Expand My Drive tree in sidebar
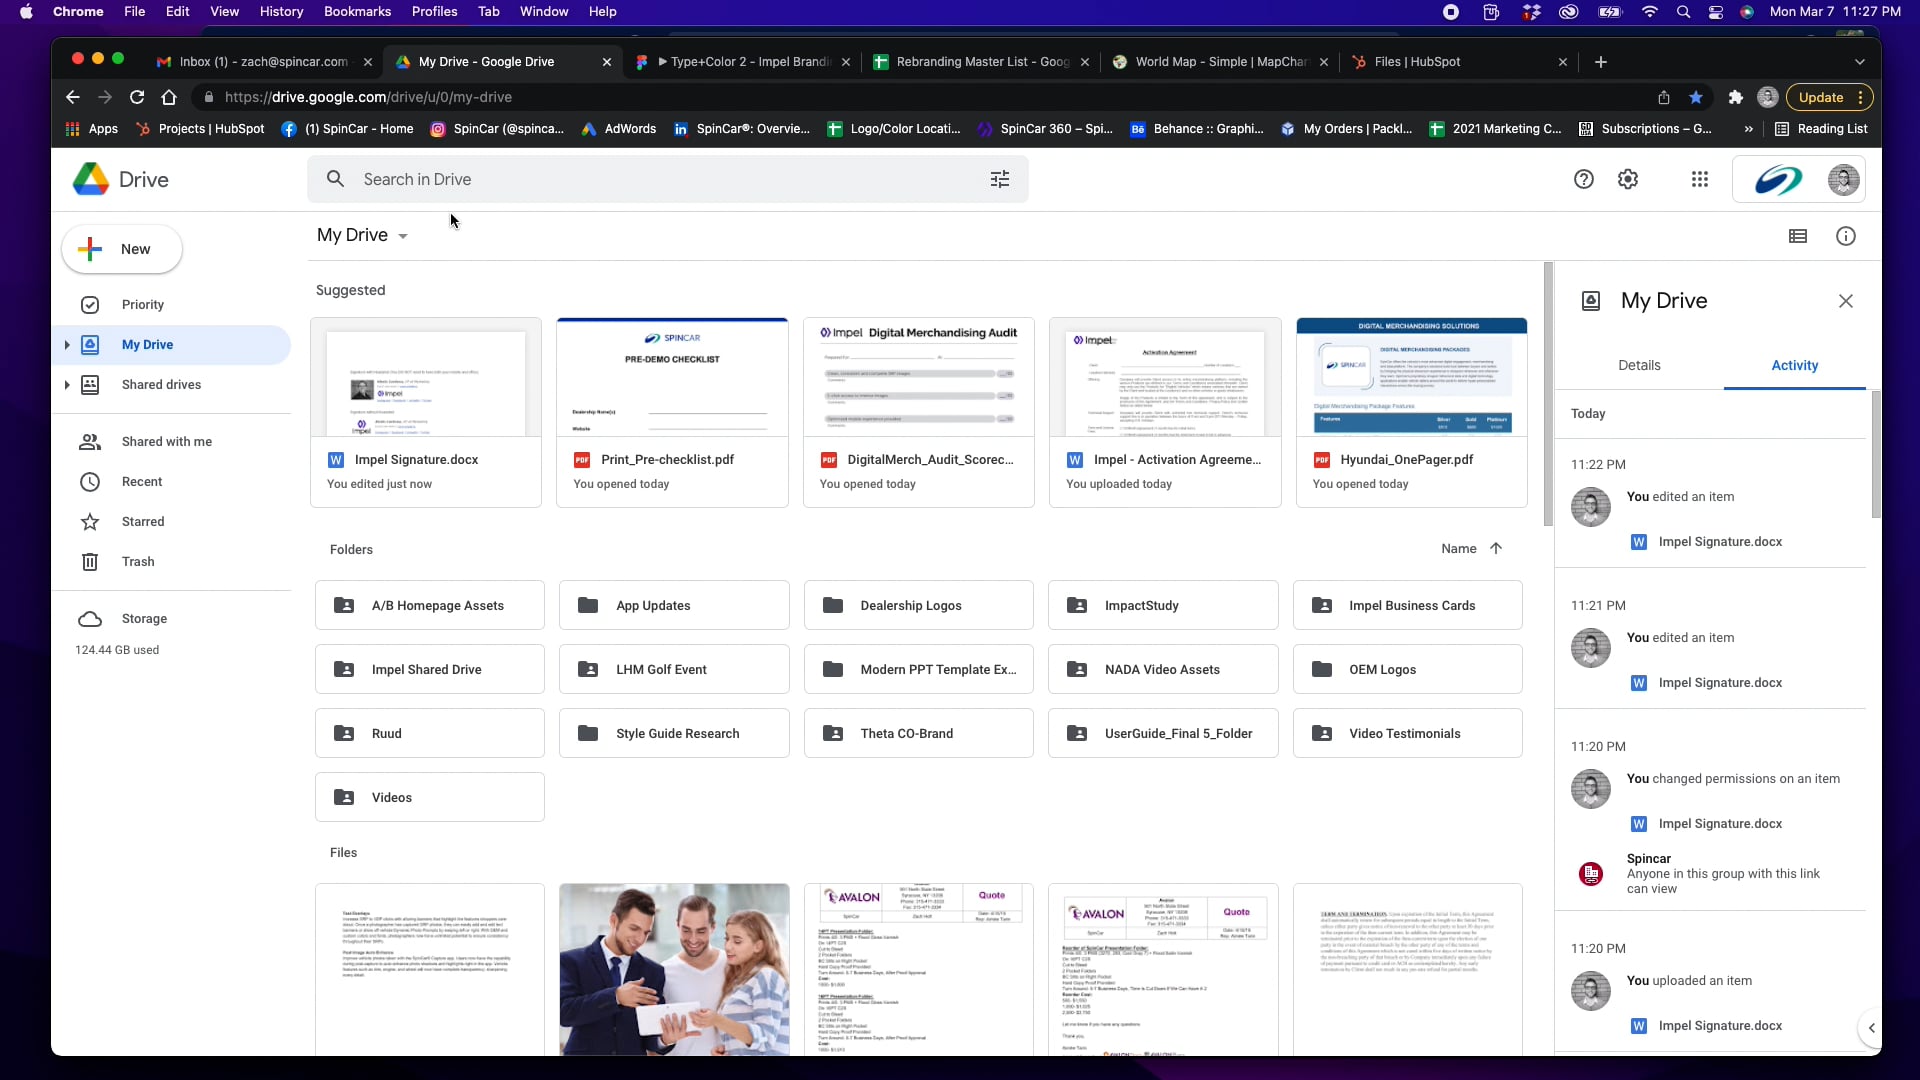The height and width of the screenshot is (1080, 1920). [67, 345]
